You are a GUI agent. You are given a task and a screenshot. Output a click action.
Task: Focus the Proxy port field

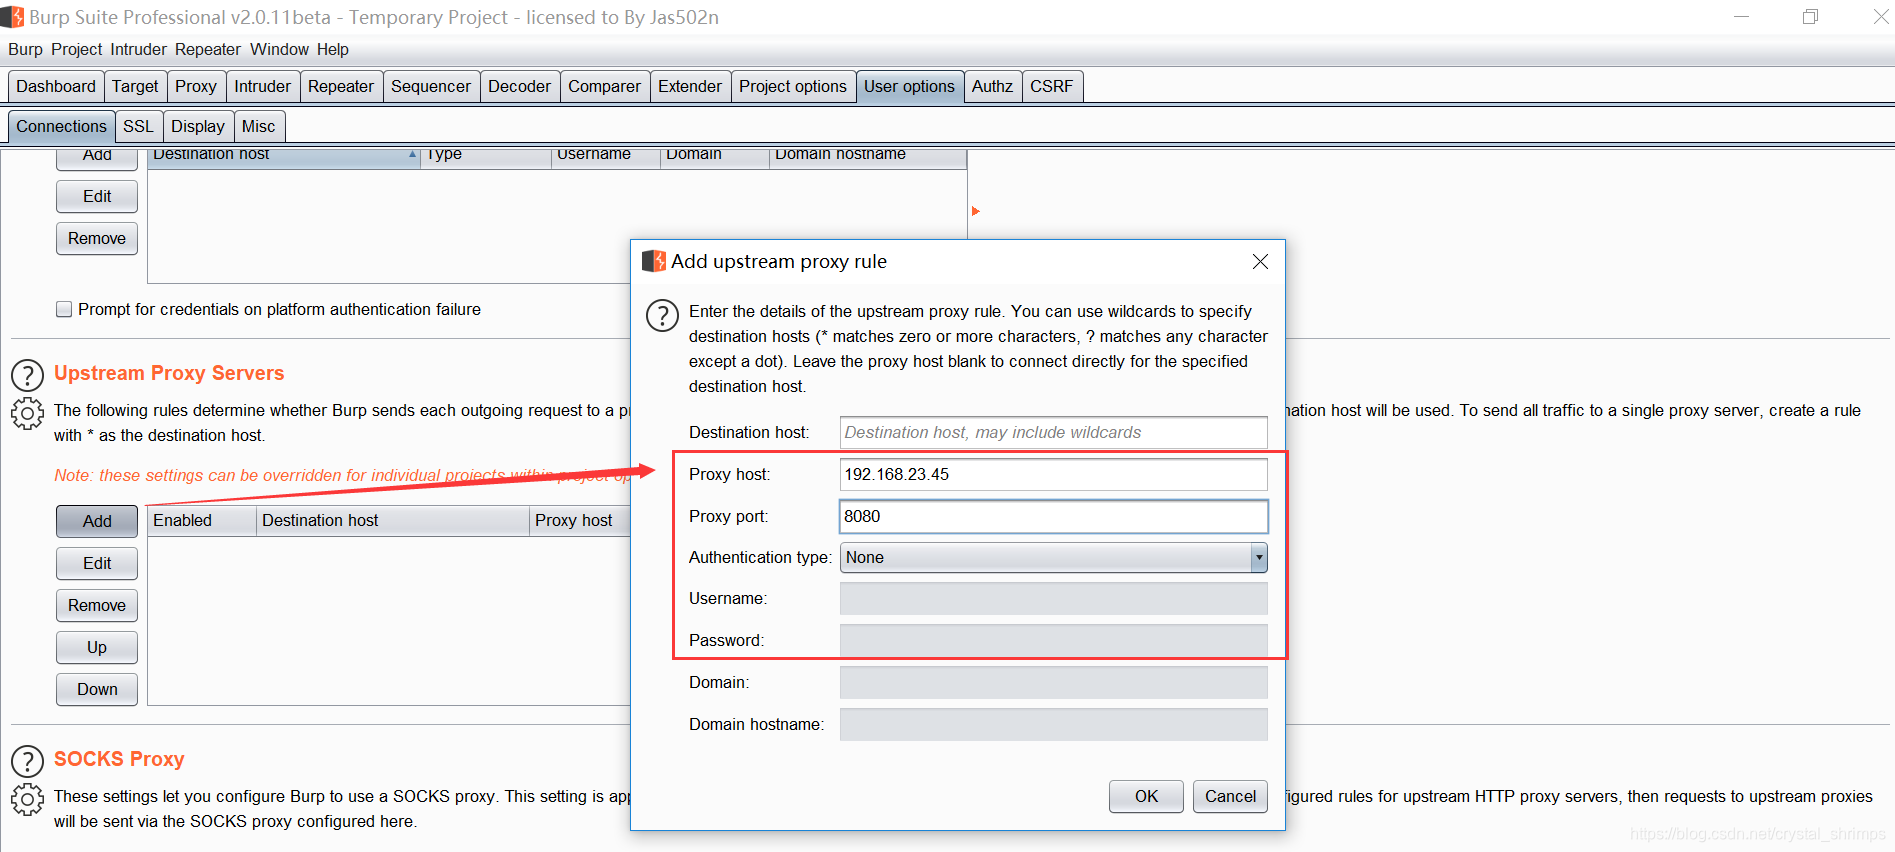(x=1054, y=516)
